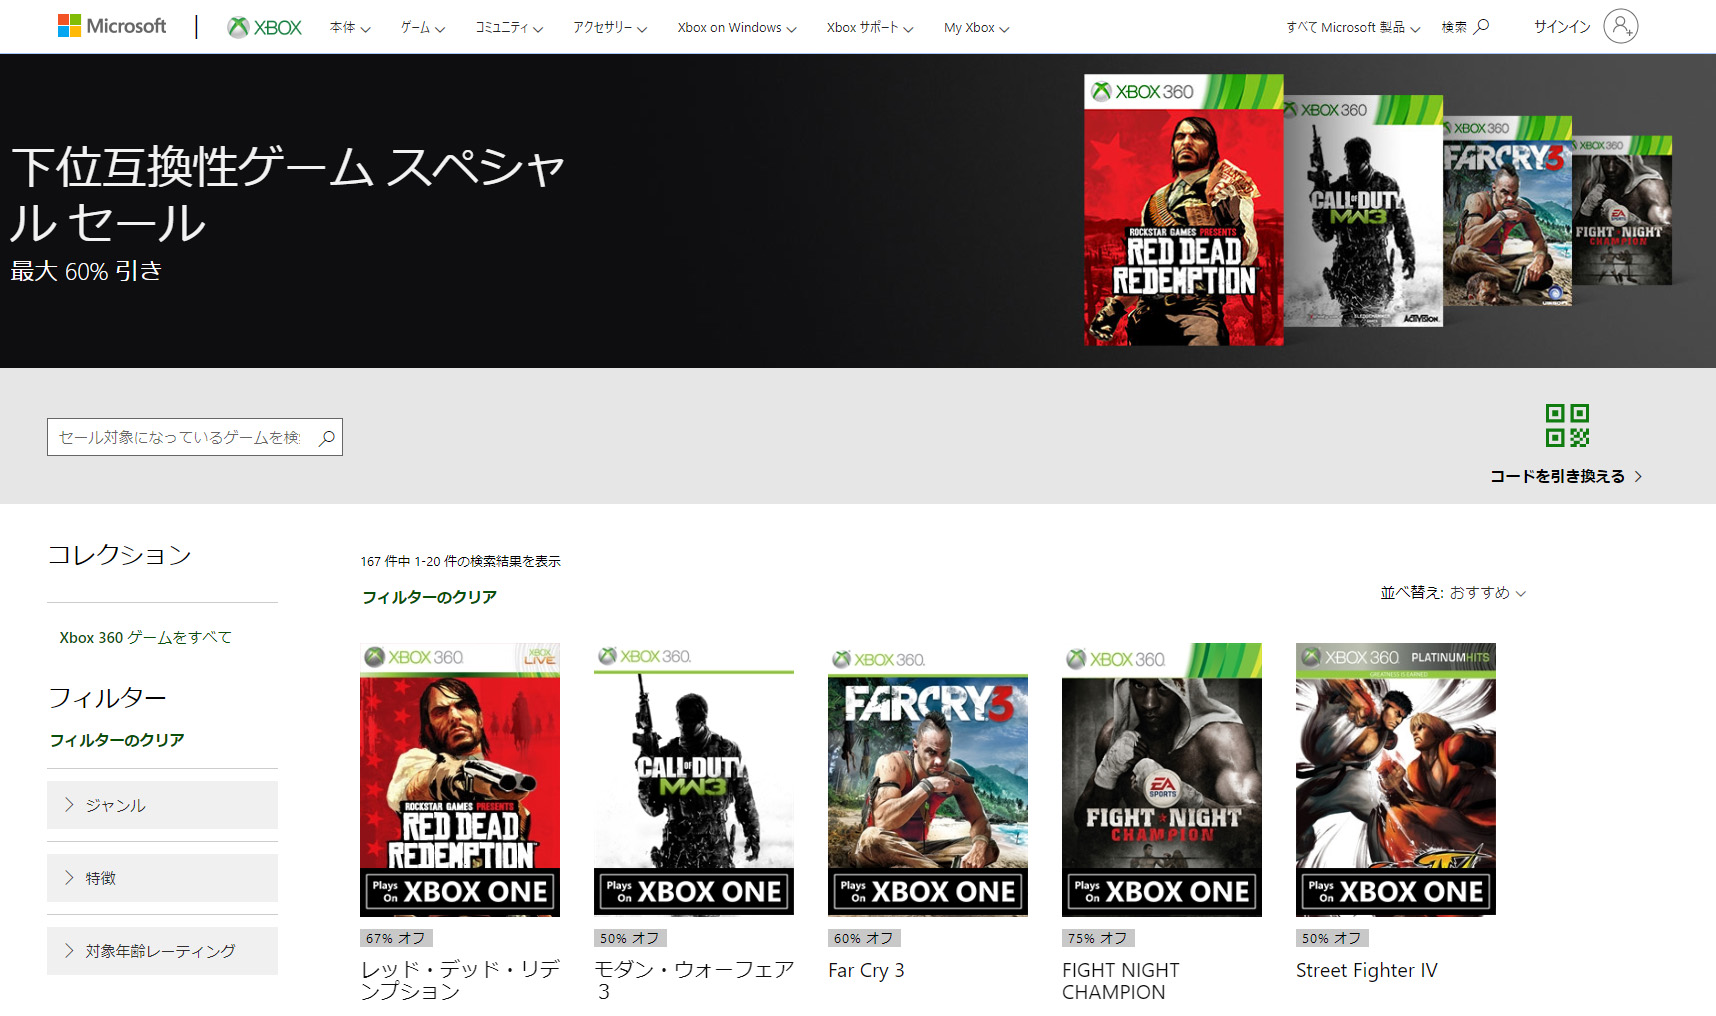The image size is (1716, 1016).
Task: Open the 本体 menu
Action: 350,28
